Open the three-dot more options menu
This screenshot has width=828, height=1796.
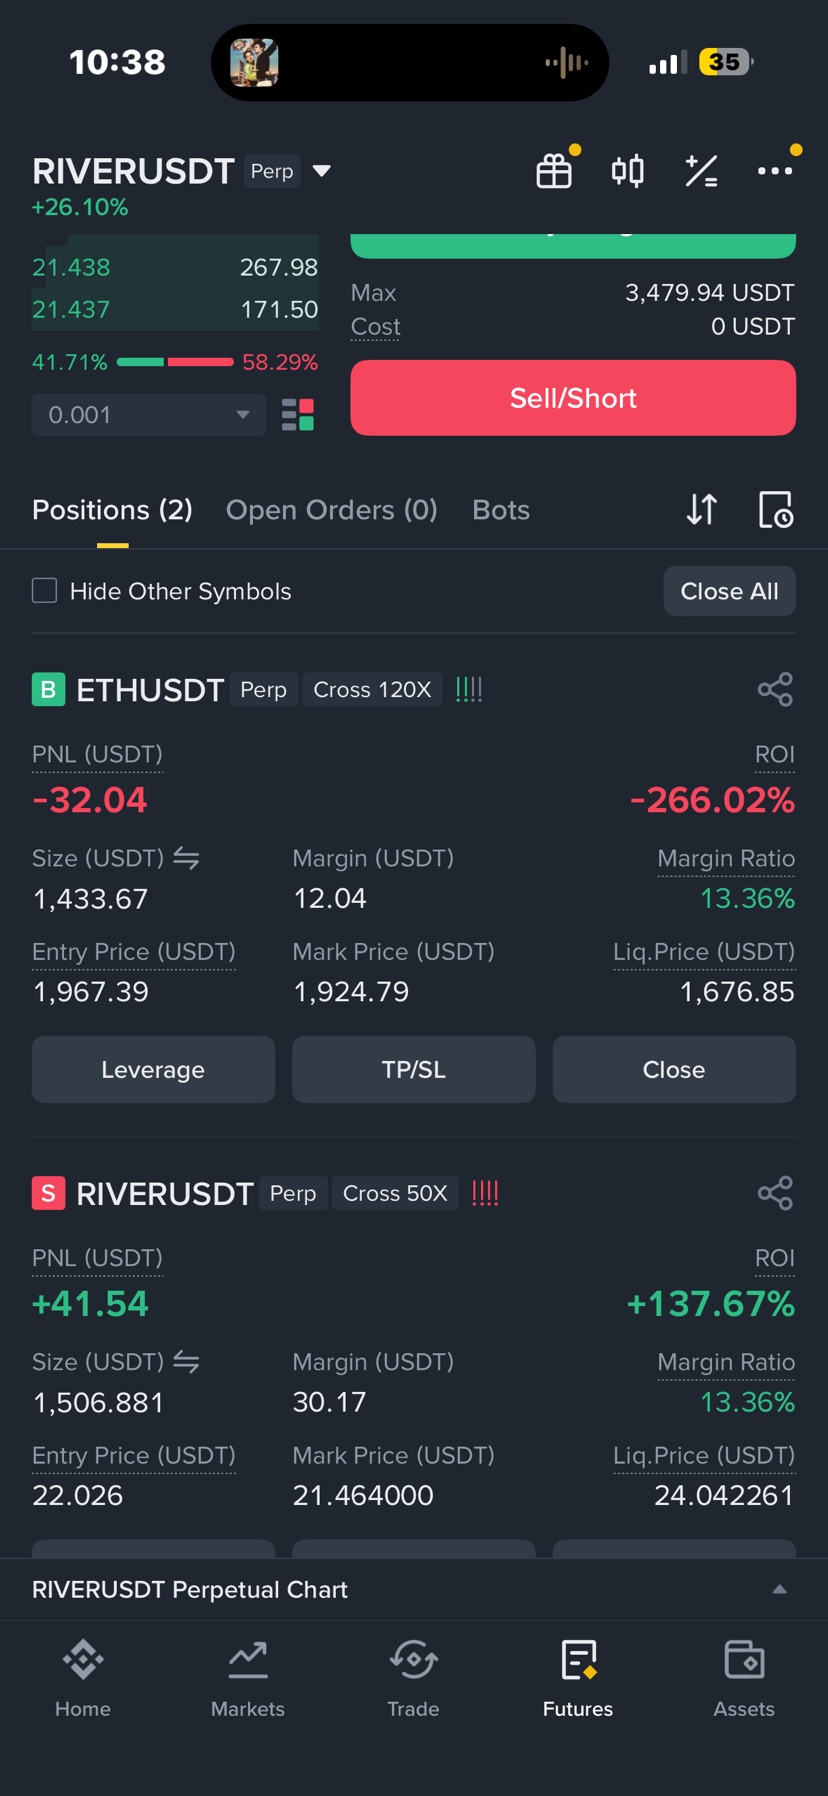[775, 171]
